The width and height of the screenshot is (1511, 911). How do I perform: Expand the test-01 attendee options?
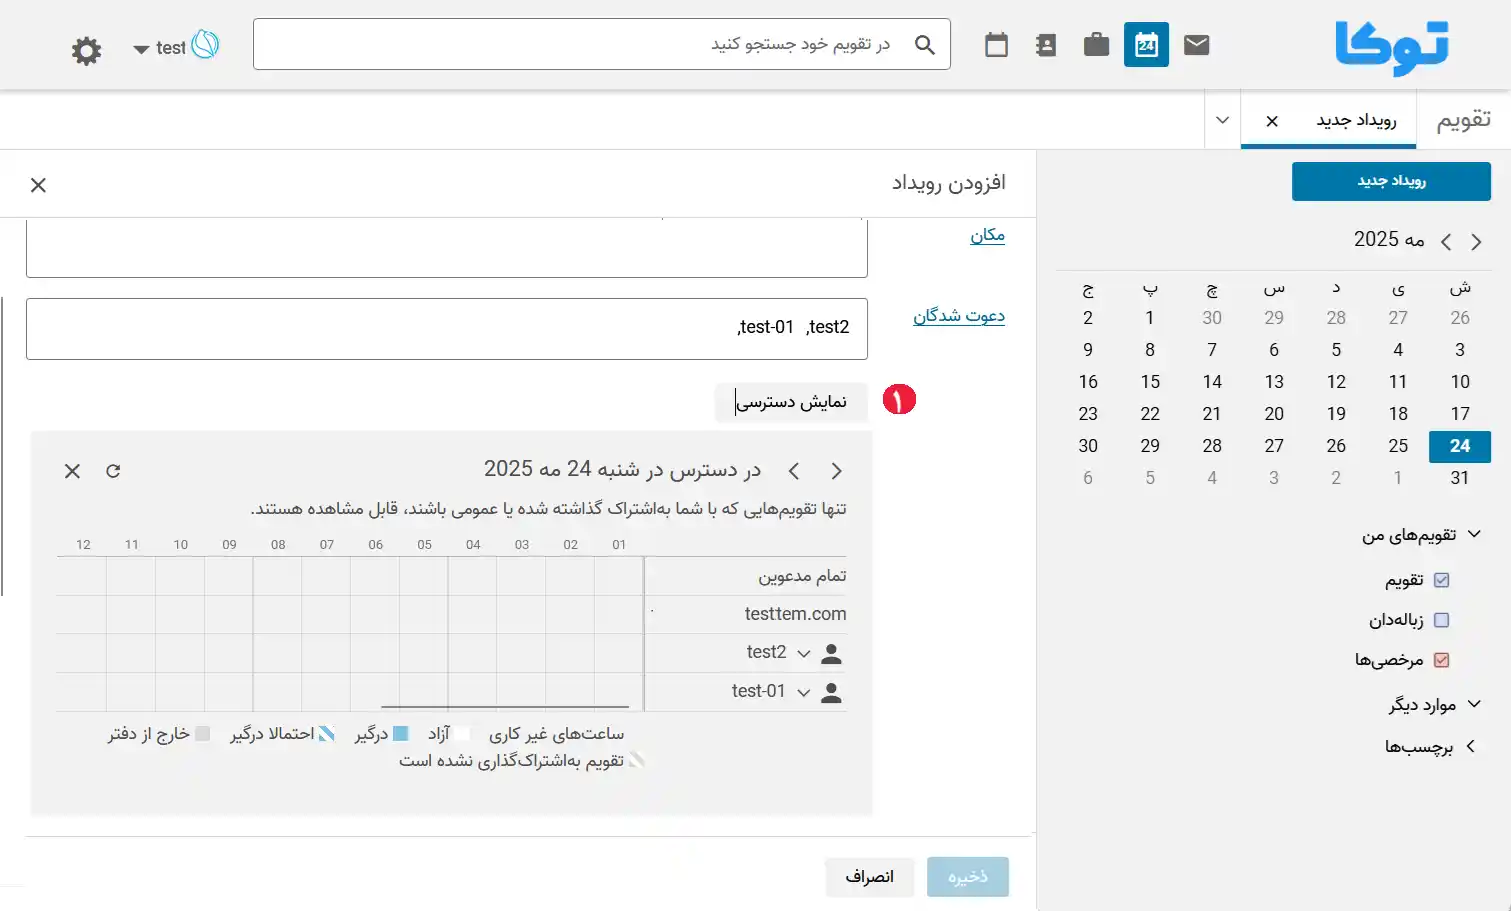click(804, 692)
